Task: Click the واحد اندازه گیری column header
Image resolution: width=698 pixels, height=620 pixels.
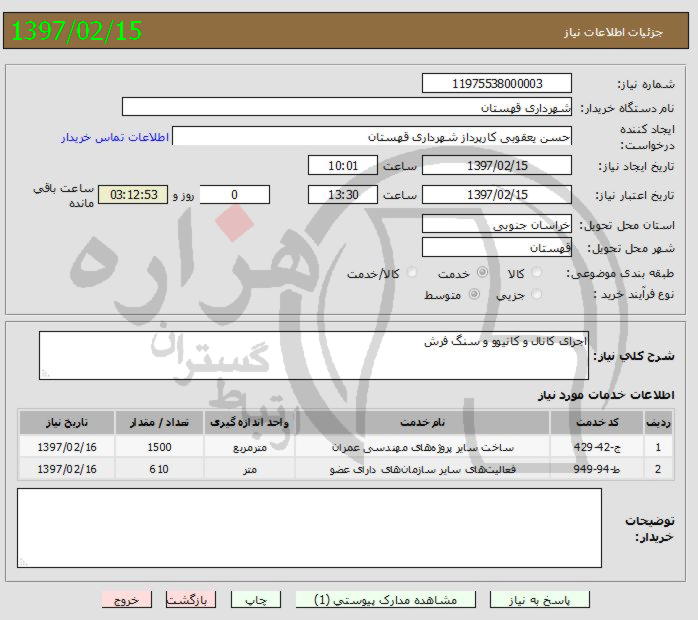Action: click(249, 422)
